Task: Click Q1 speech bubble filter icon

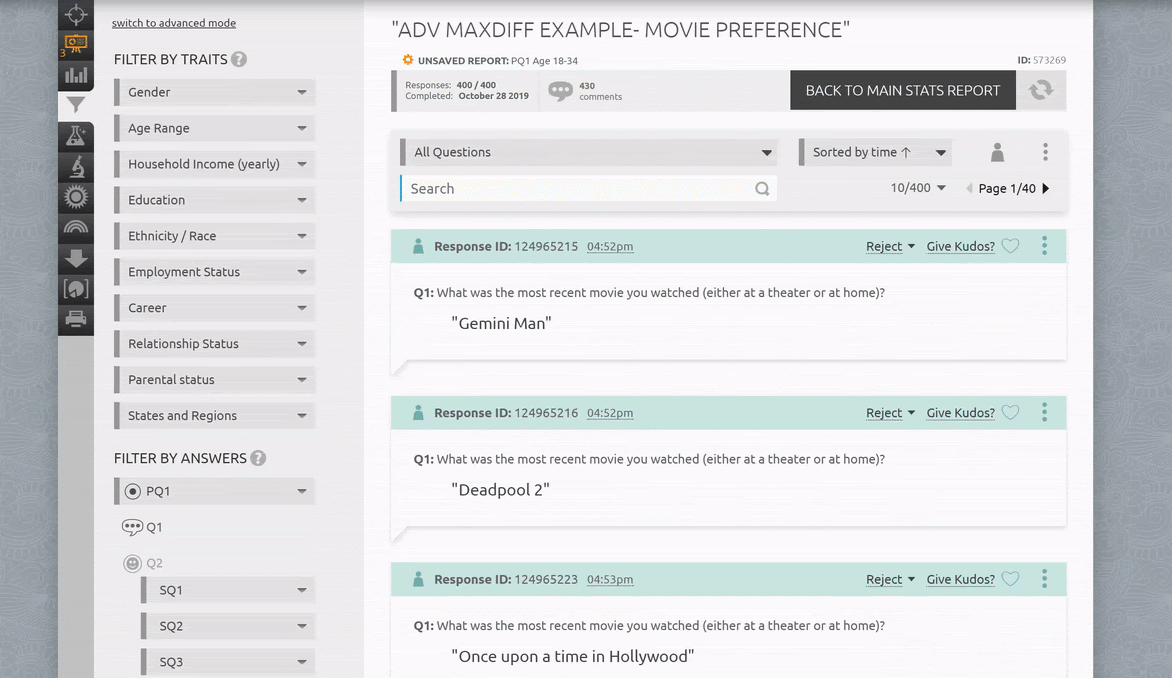Action: 132,527
